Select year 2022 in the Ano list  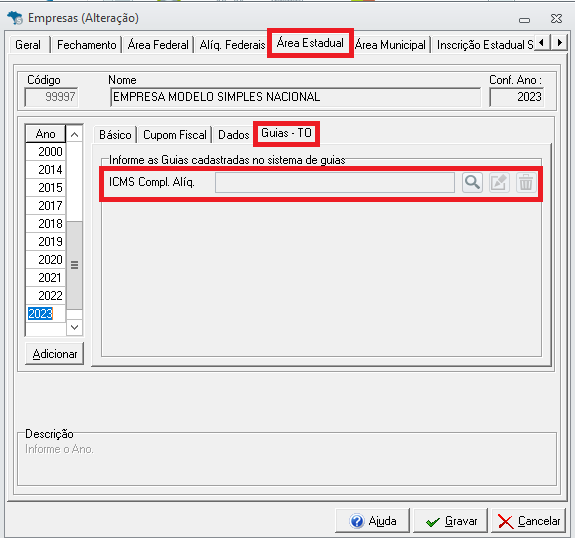click(x=45, y=296)
